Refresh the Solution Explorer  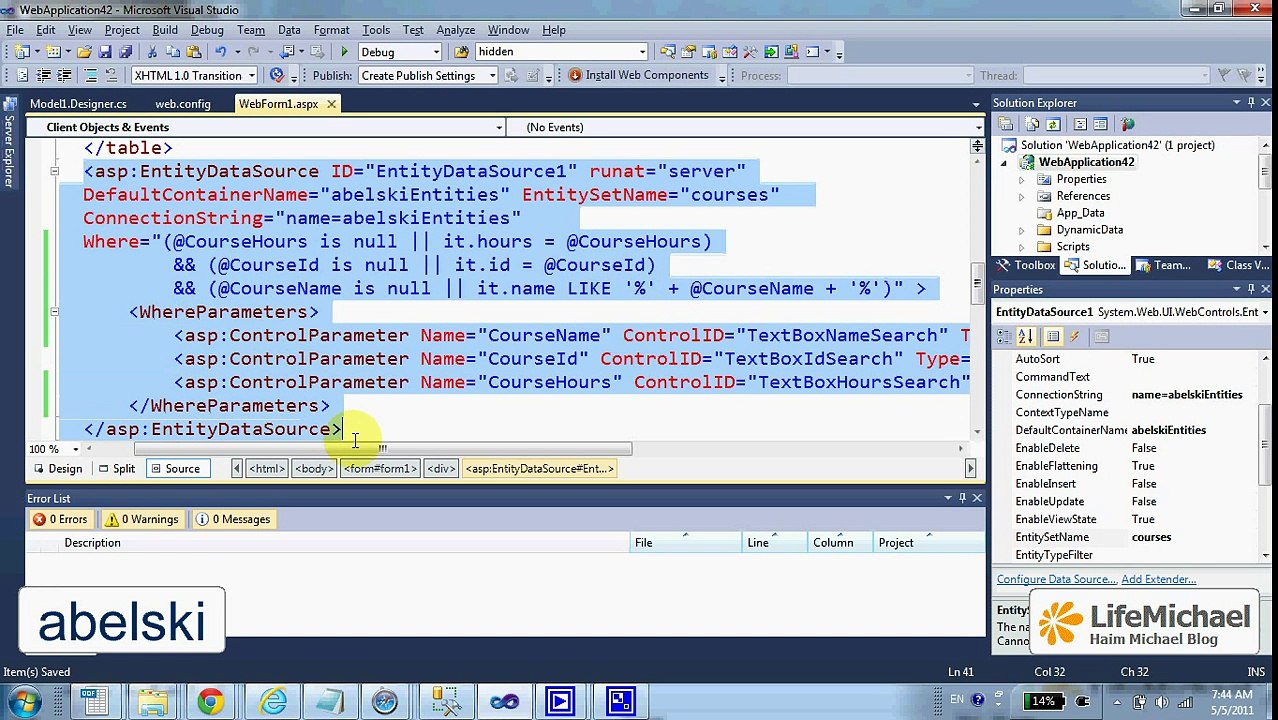1053,124
